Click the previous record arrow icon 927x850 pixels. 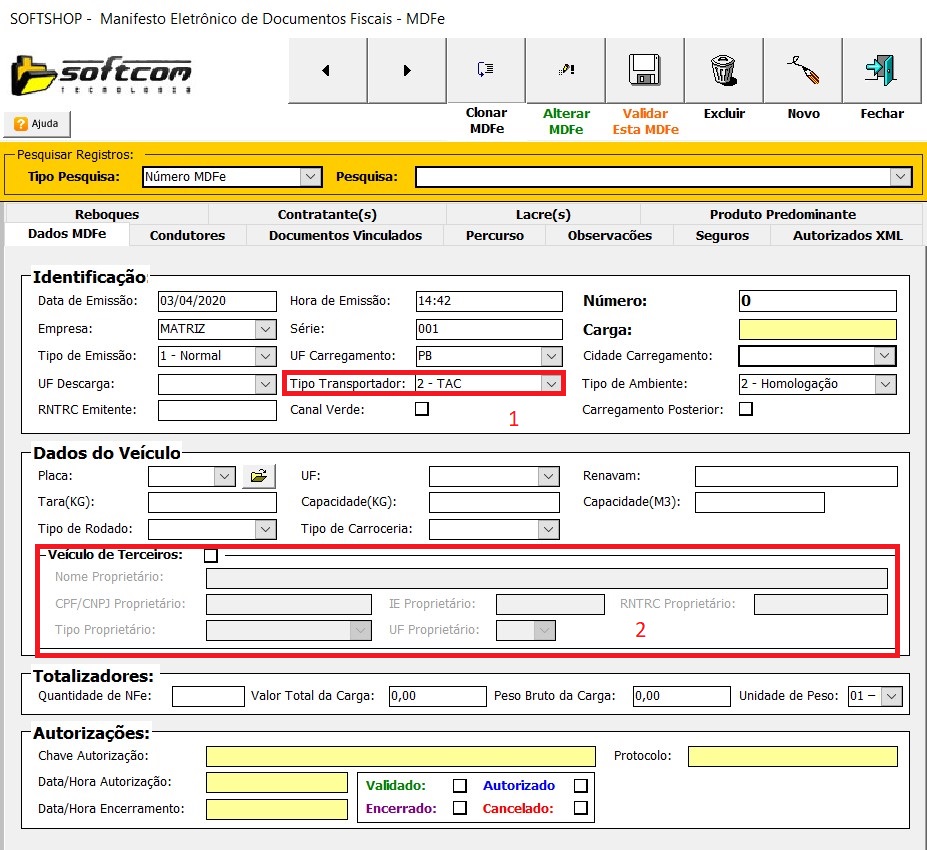pyautogui.click(x=327, y=70)
